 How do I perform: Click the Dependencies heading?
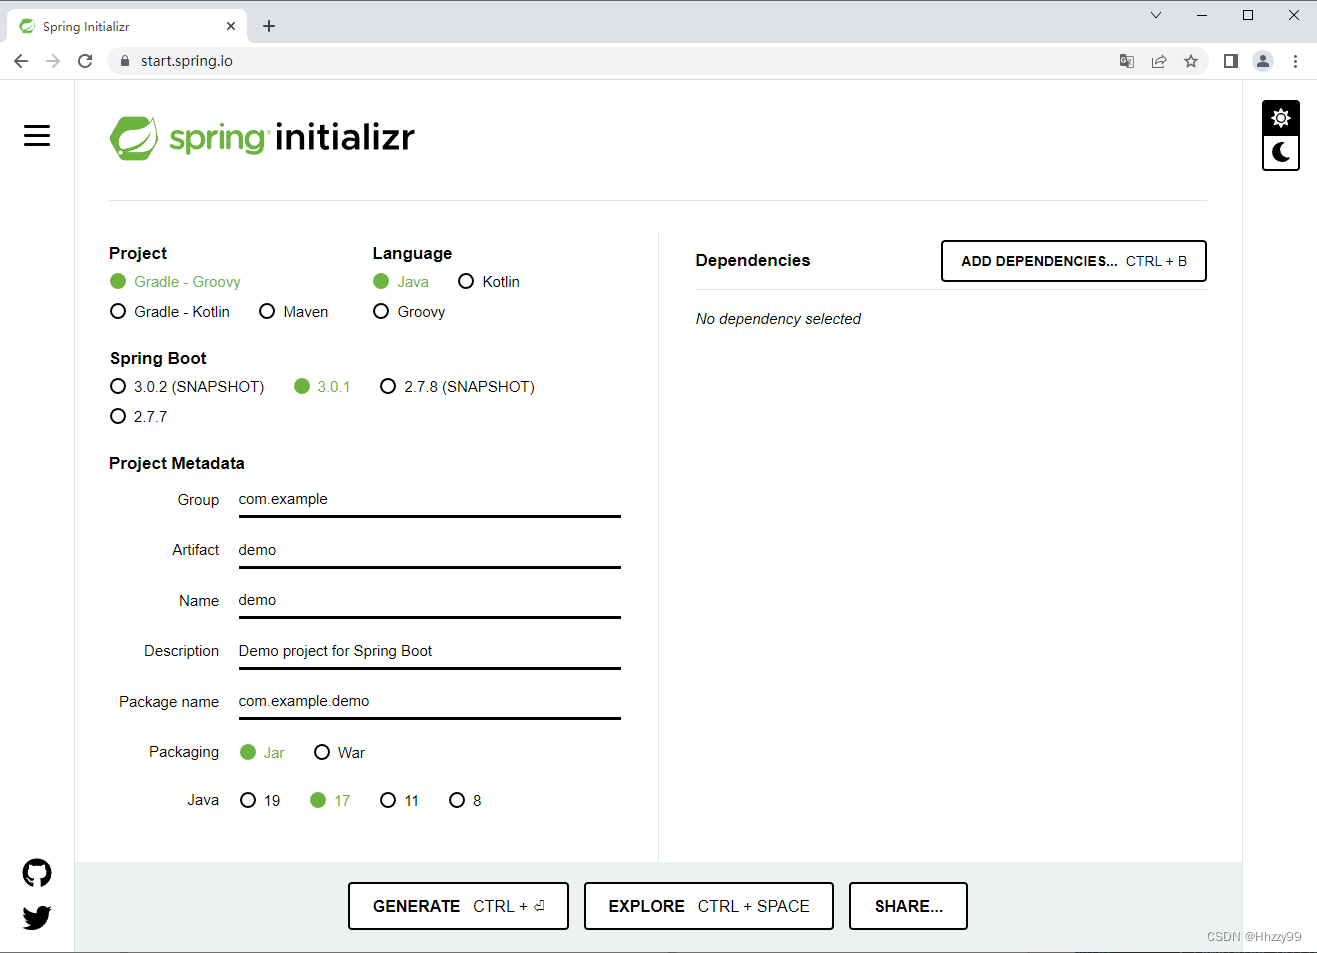tap(753, 260)
